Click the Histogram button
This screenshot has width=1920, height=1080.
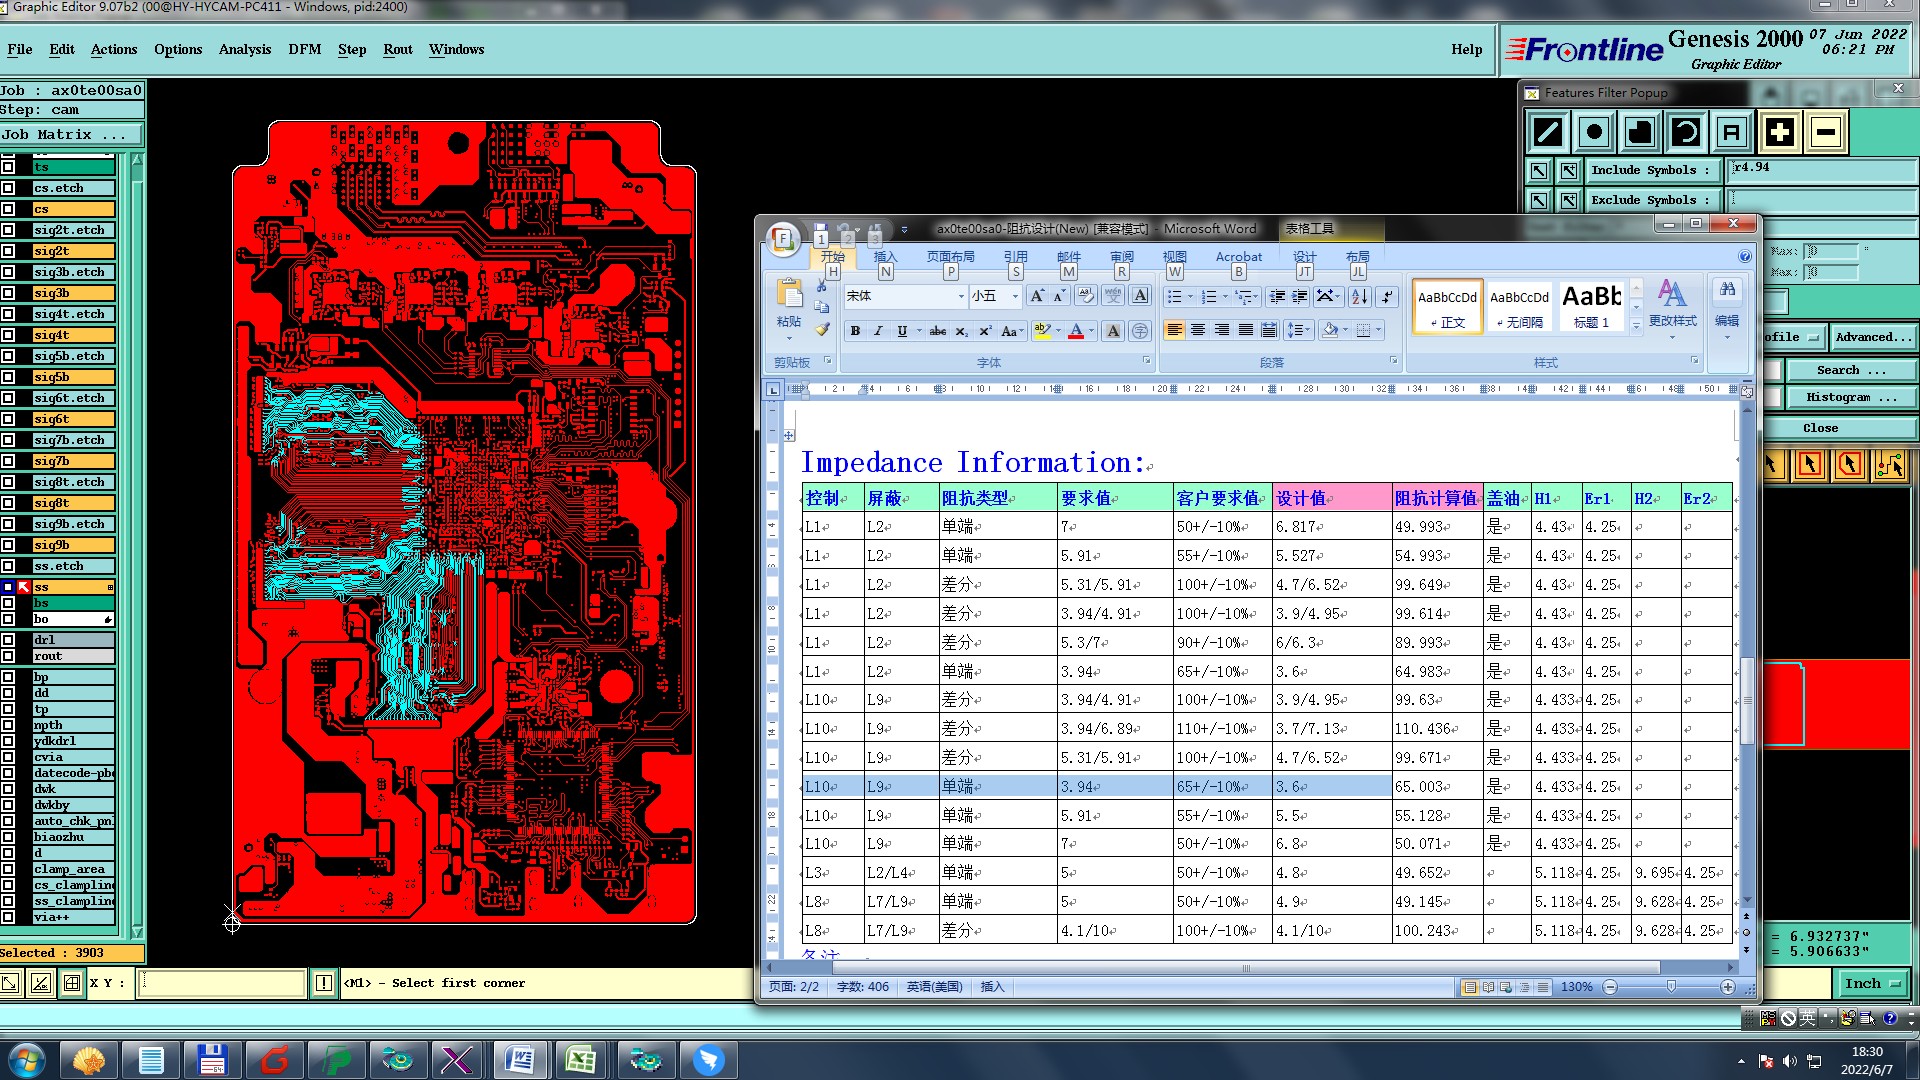pyautogui.click(x=1850, y=397)
